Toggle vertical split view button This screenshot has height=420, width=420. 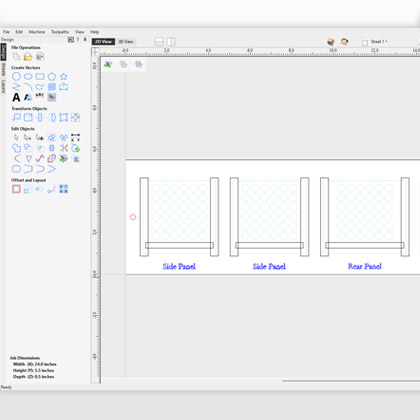[x=171, y=42]
